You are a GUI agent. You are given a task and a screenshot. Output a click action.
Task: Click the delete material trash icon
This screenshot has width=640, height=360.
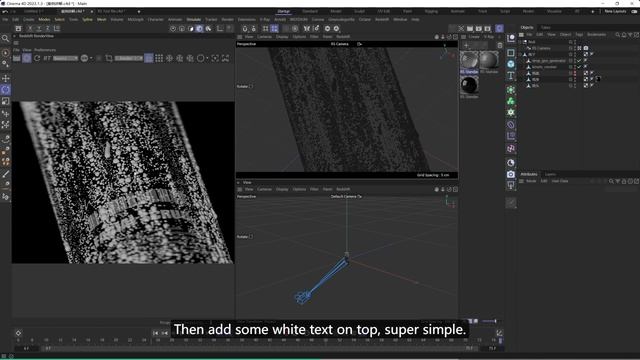pos(500,45)
